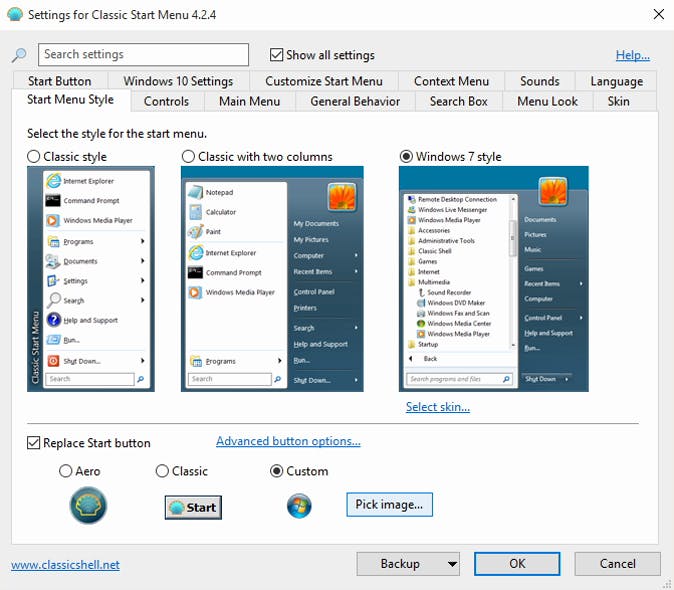Click the Cancel button
The image size is (674, 590).
pyautogui.click(x=617, y=564)
